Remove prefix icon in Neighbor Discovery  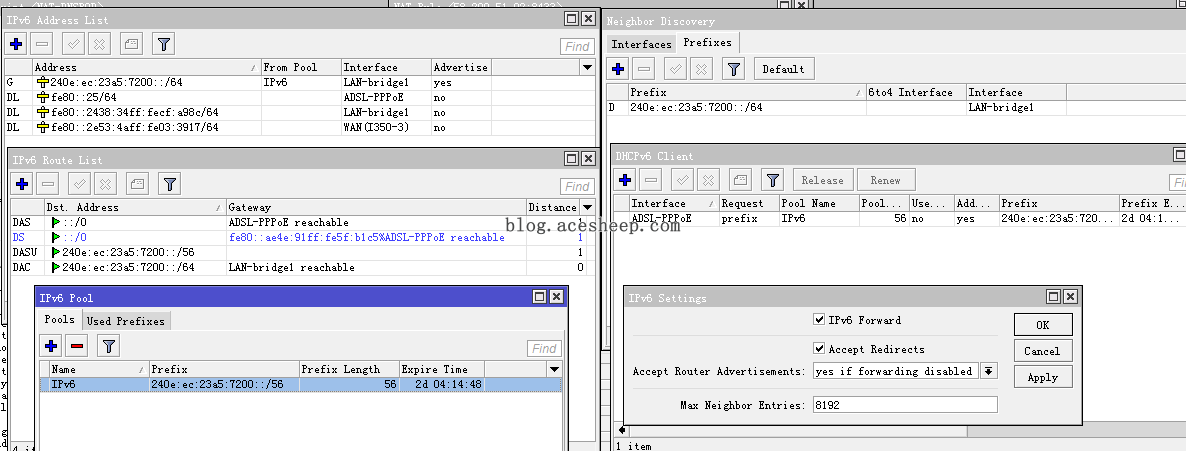click(x=644, y=69)
